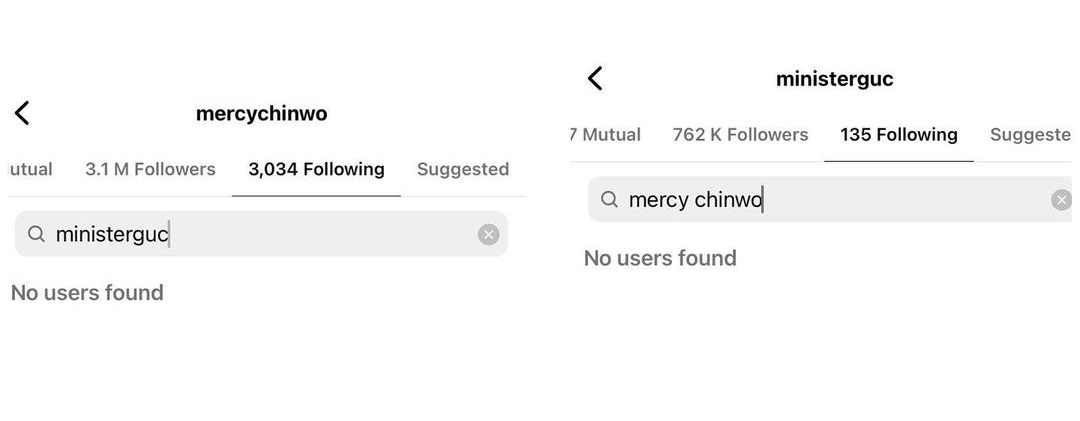Image resolution: width=1080 pixels, height=421 pixels.
Task: Focus search field containing mercy chinwo
Action: [830, 200]
